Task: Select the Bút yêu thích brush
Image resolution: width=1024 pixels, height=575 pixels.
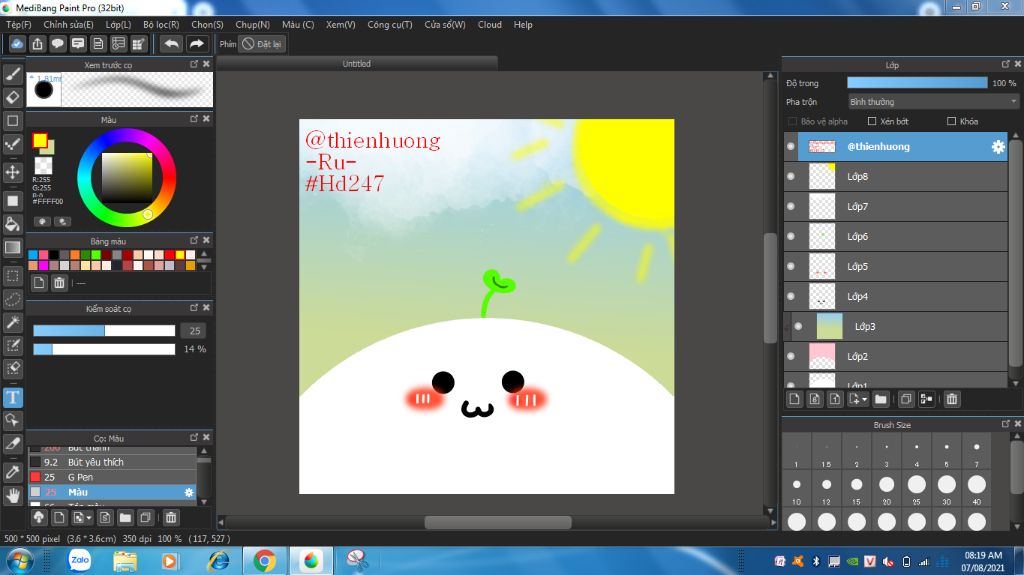Action: [x=112, y=463]
